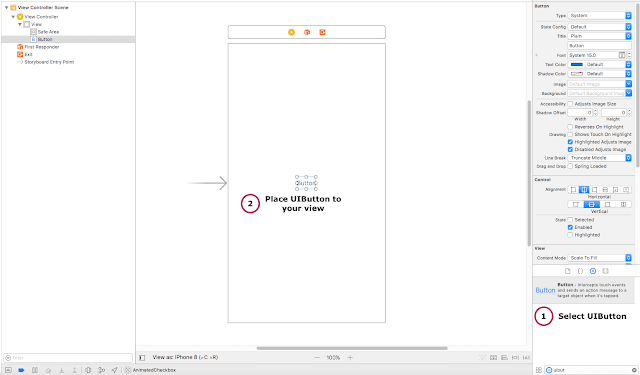This screenshot has width=640, height=375.
Task: Collapse the View disclosure triangle in outline
Action: click(20, 24)
